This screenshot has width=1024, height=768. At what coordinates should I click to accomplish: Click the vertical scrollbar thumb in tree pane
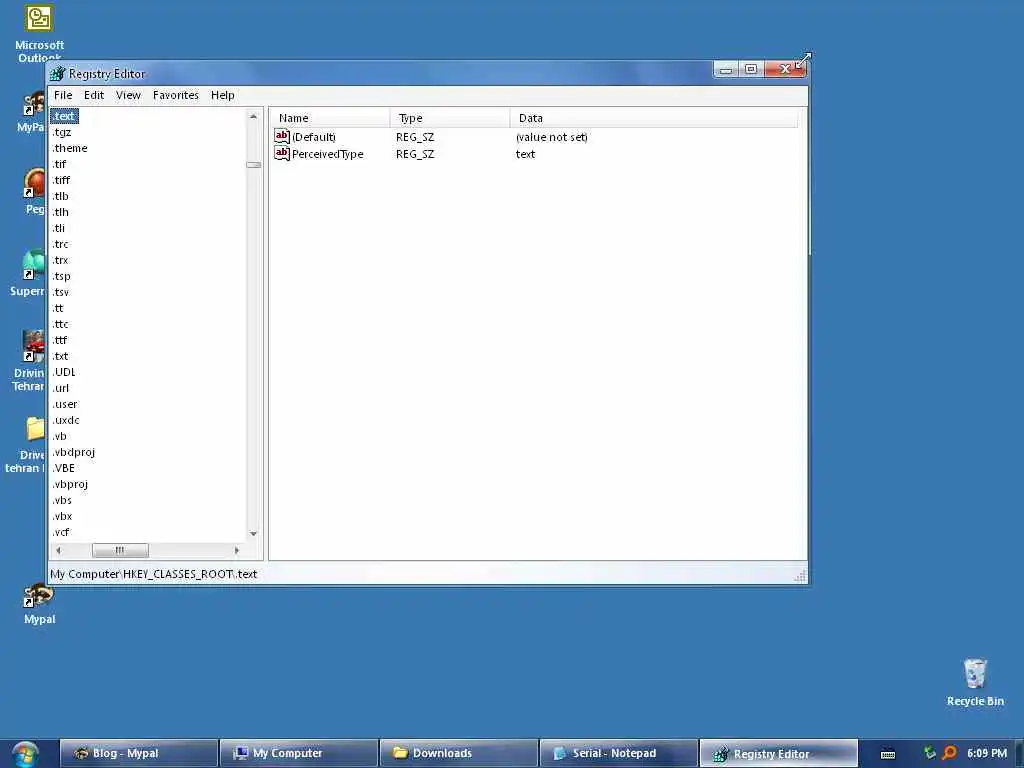[x=253, y=165]
